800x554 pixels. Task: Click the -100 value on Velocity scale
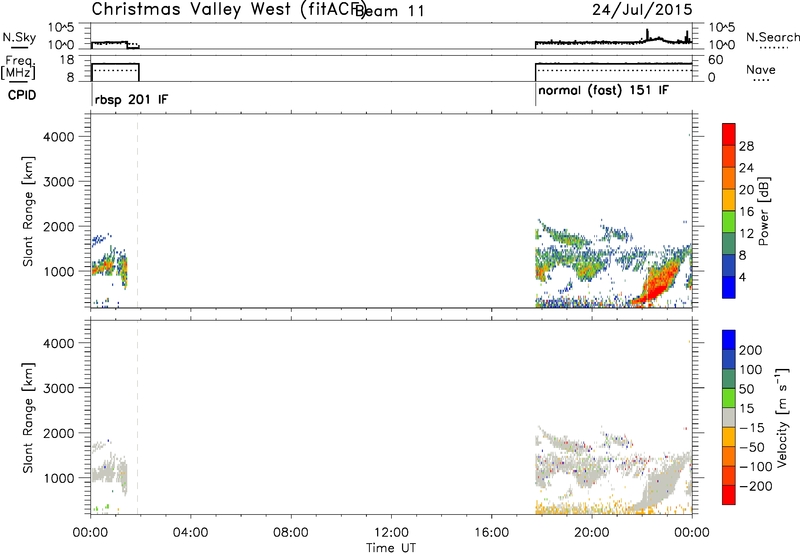756,467
